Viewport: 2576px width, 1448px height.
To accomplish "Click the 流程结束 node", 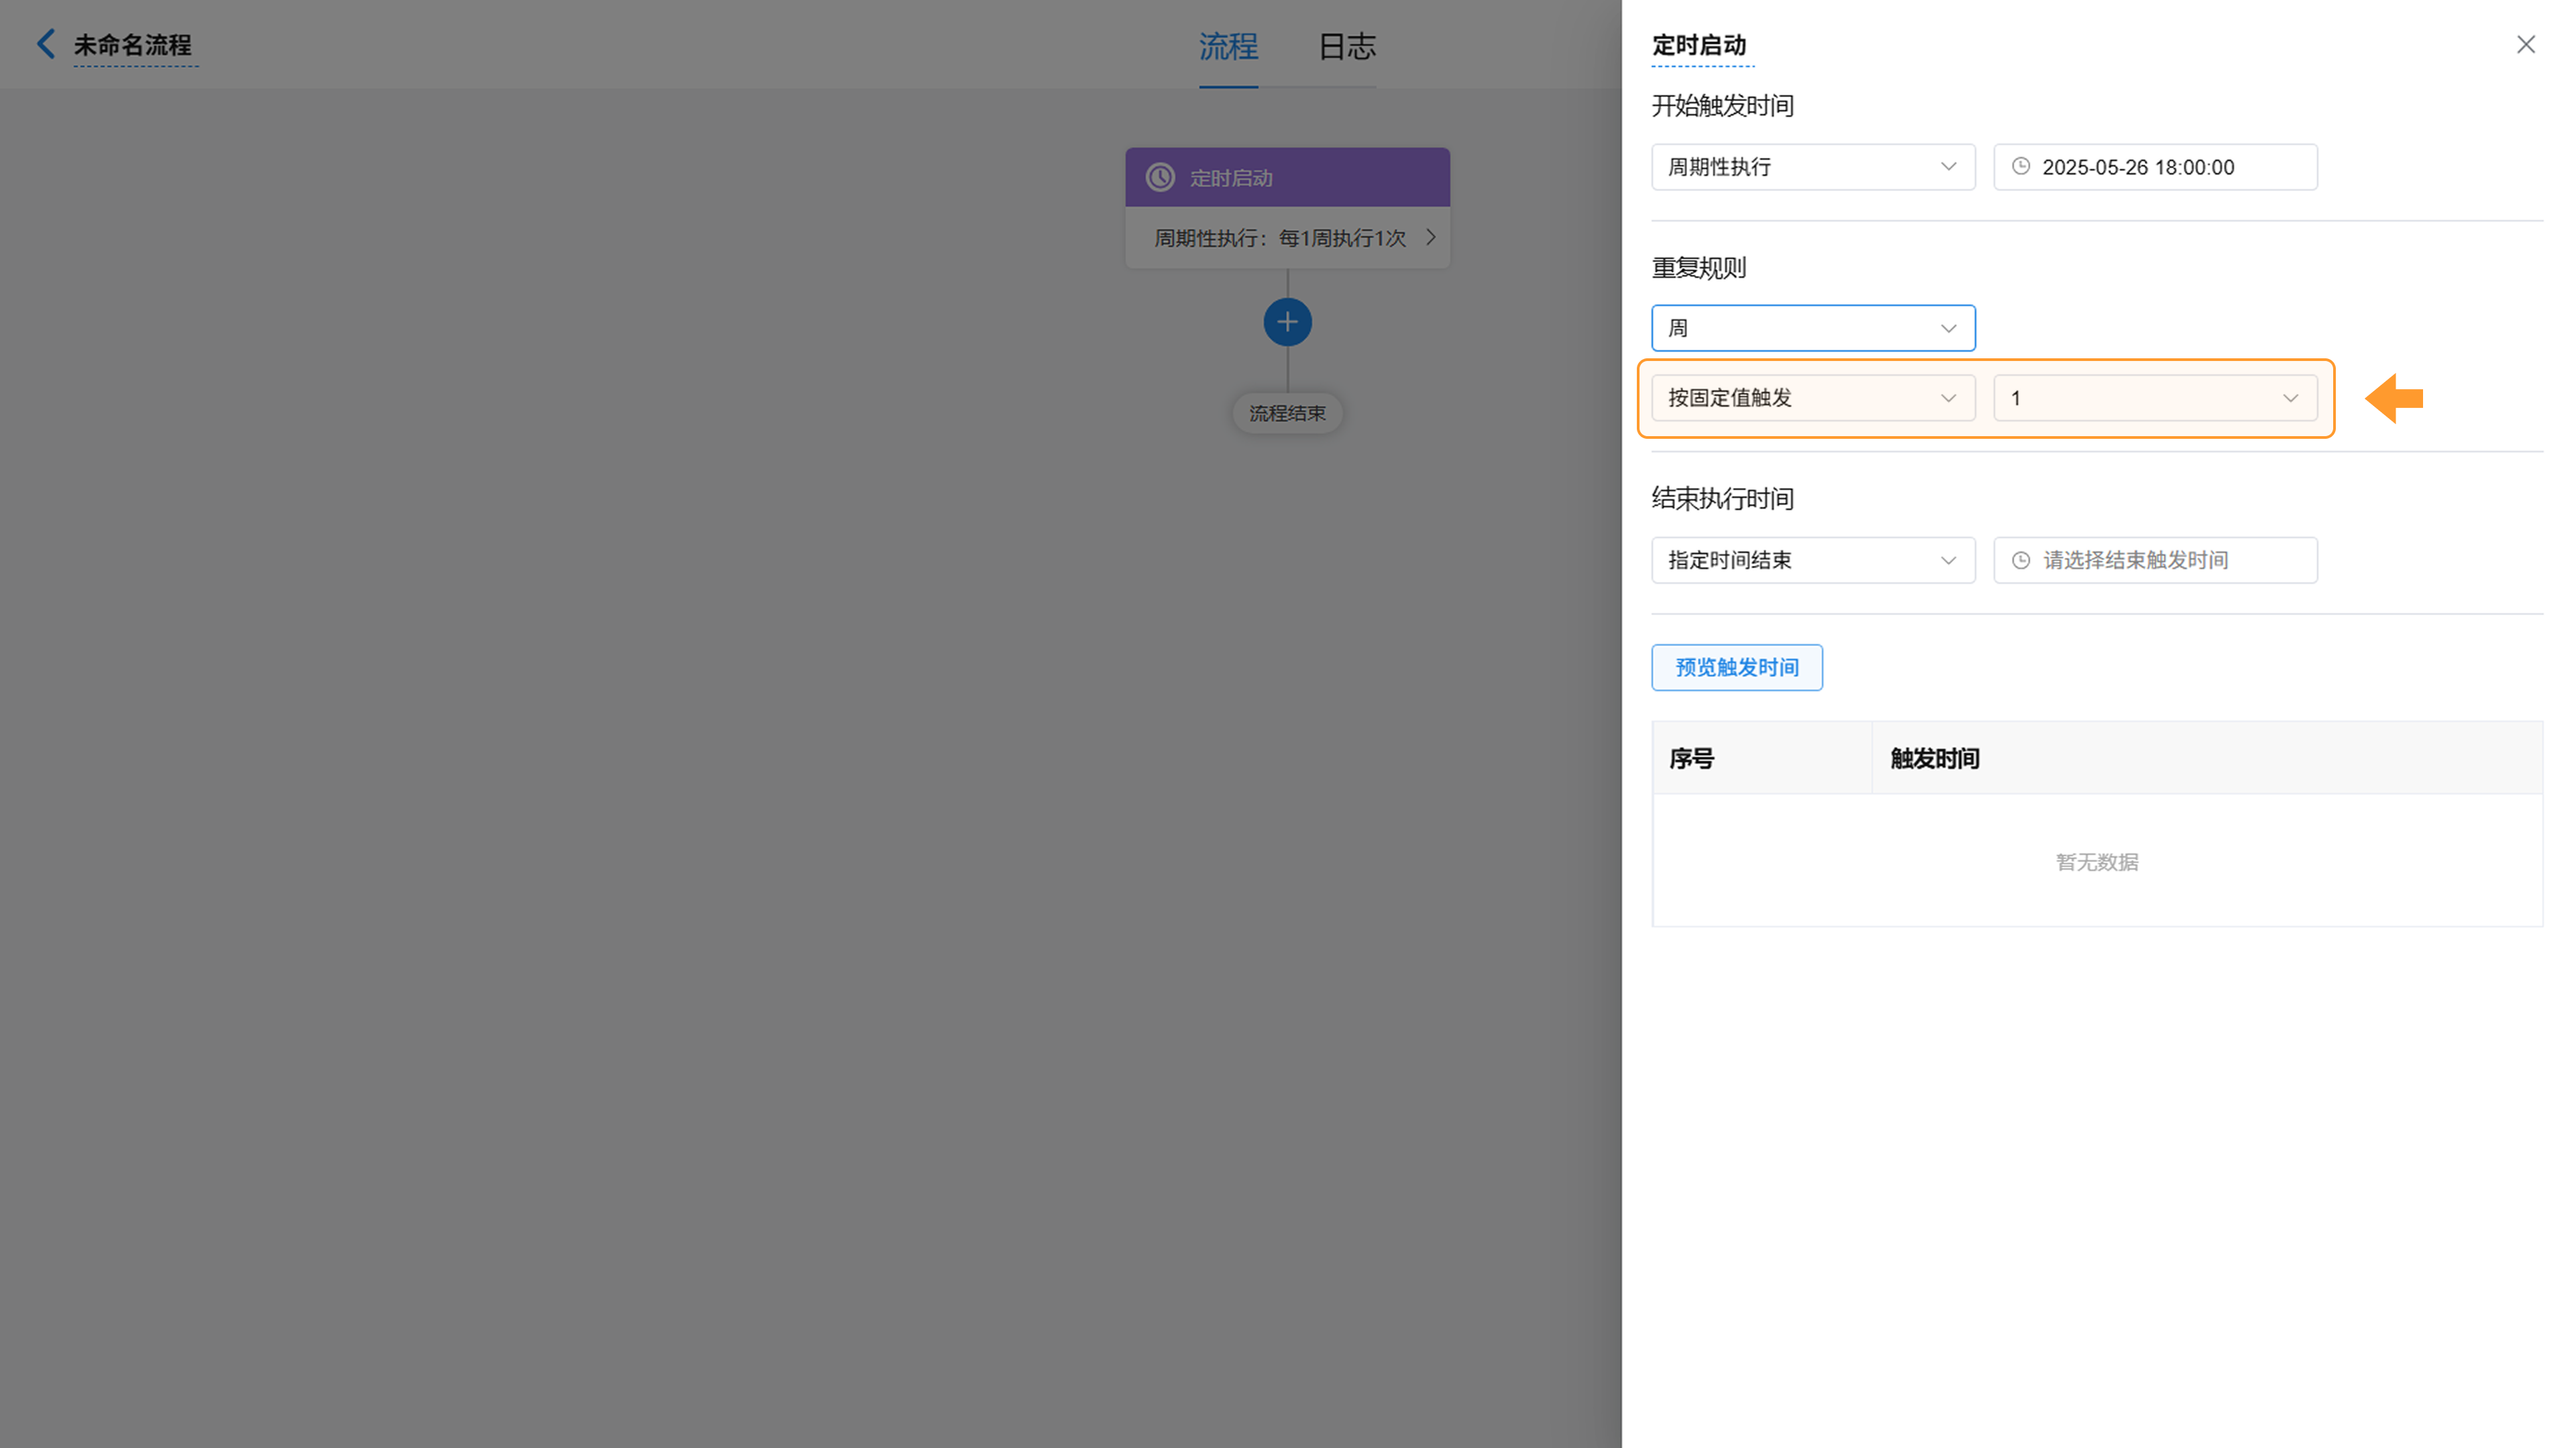I will pos(1287,413).
